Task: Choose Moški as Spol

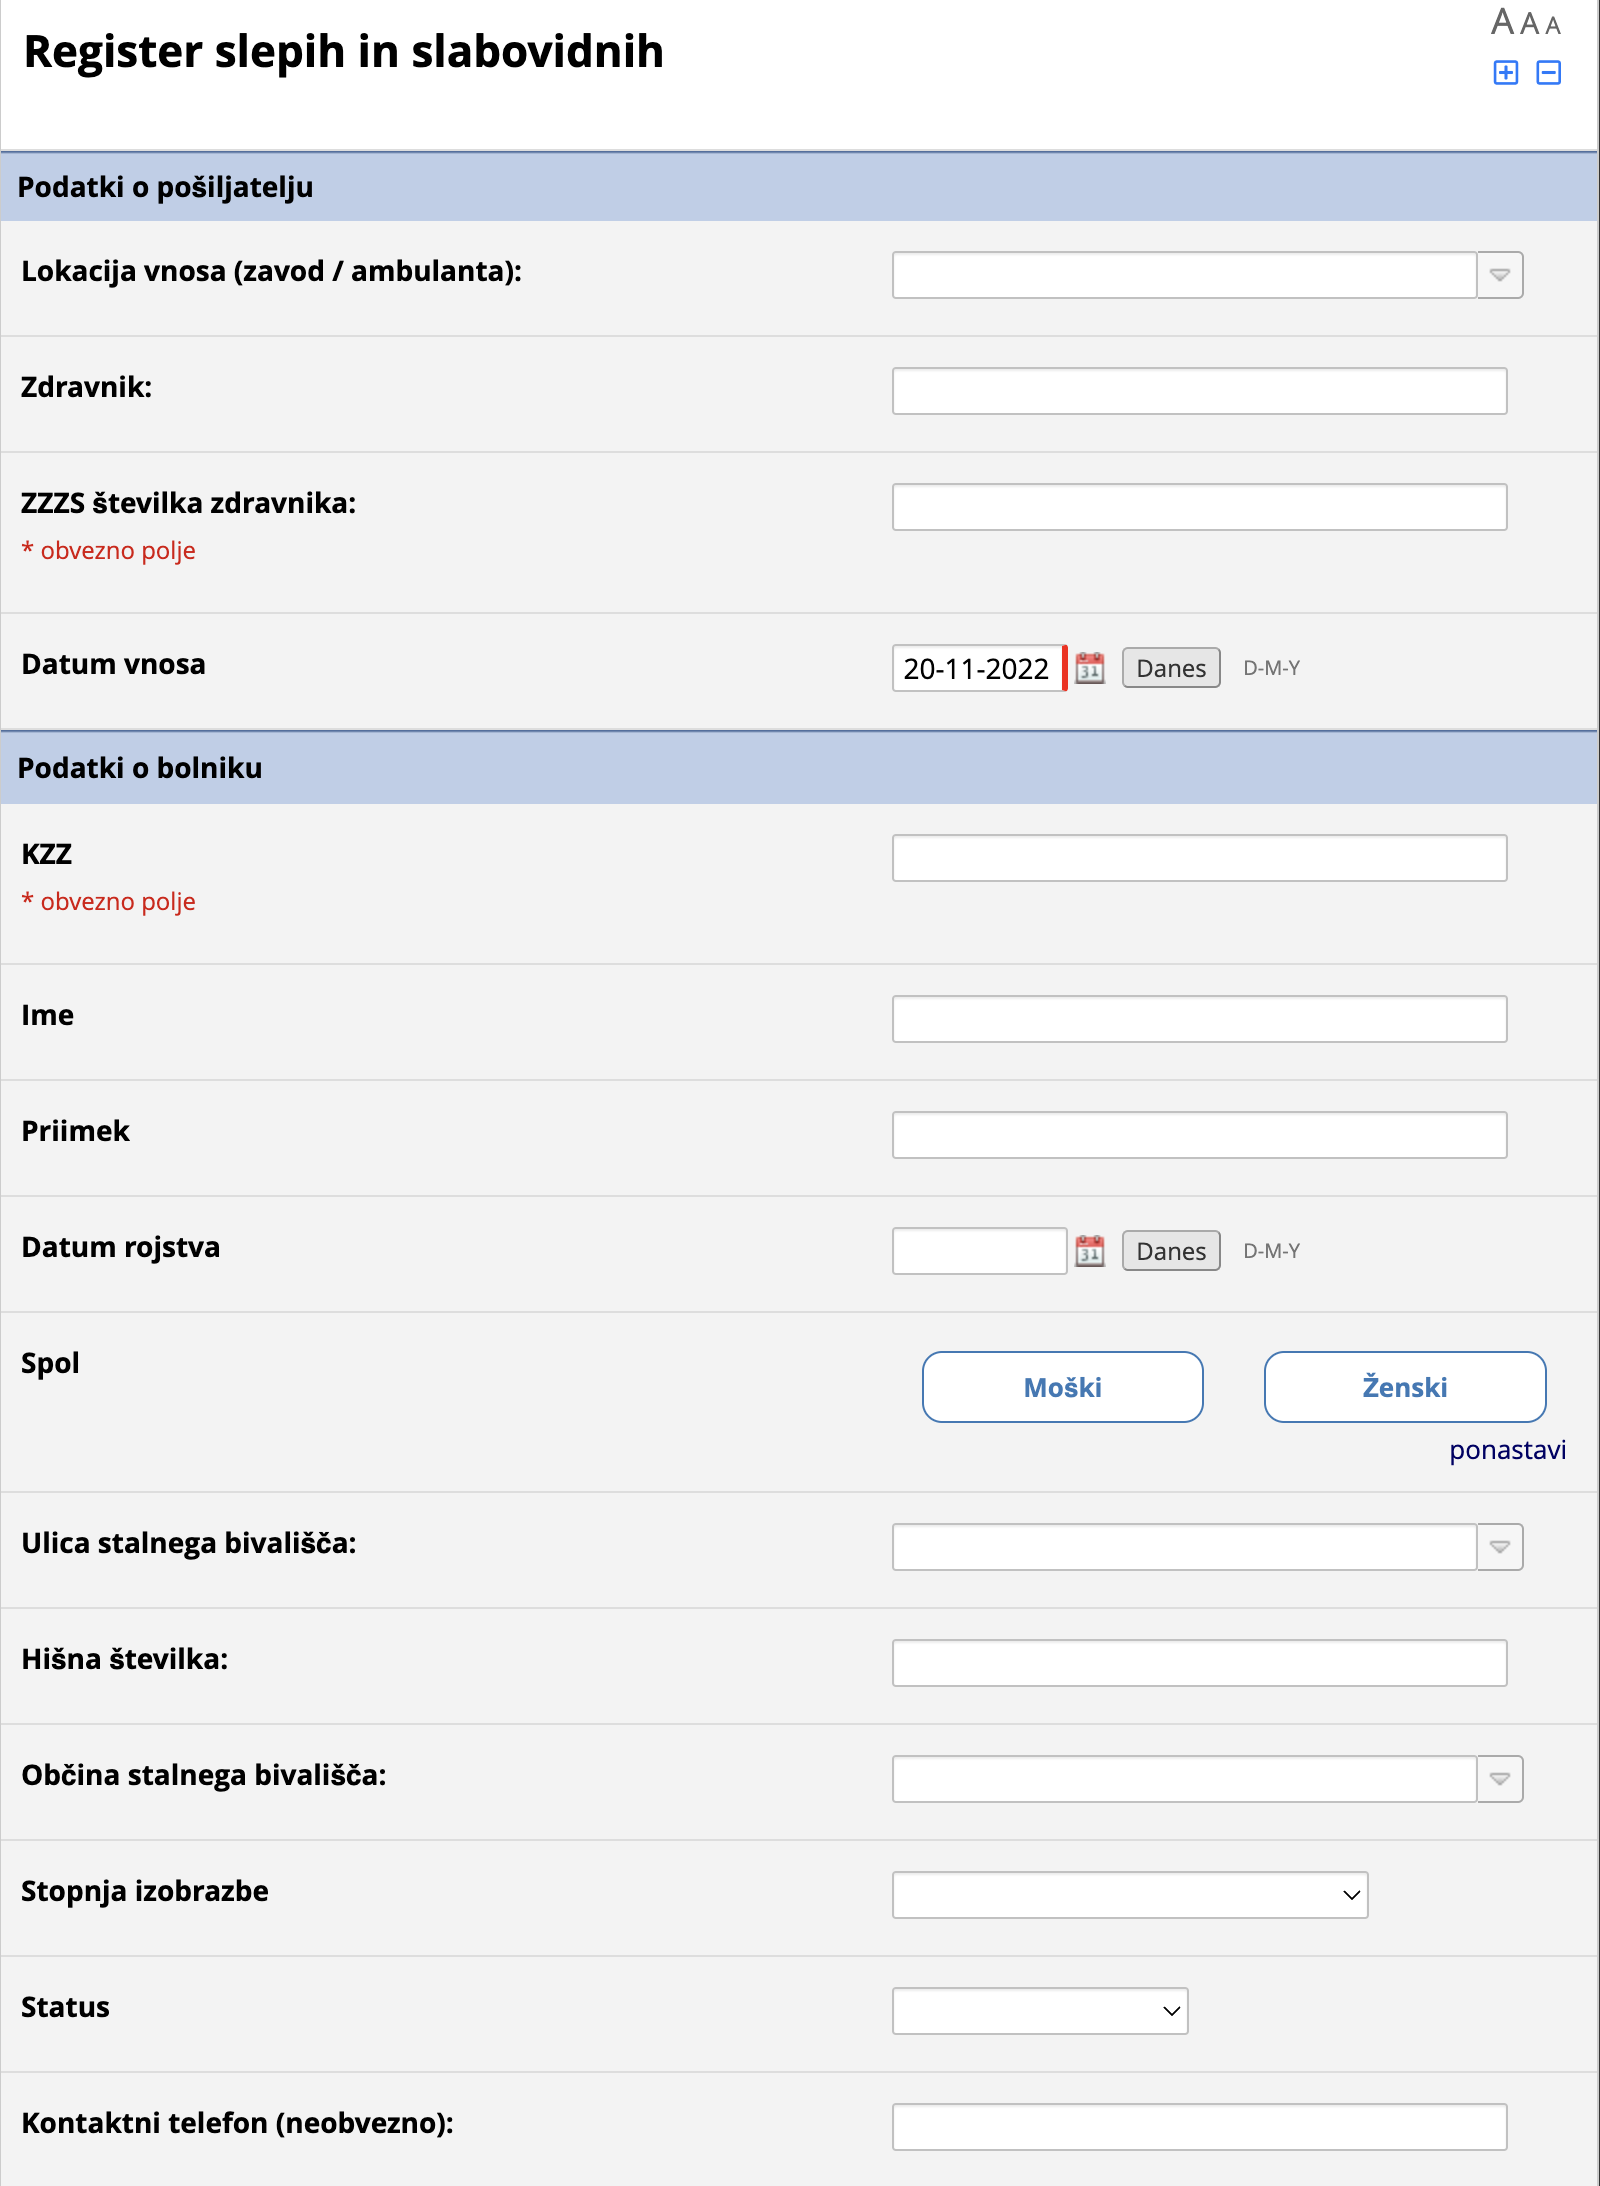Action: point(1062,1387)
